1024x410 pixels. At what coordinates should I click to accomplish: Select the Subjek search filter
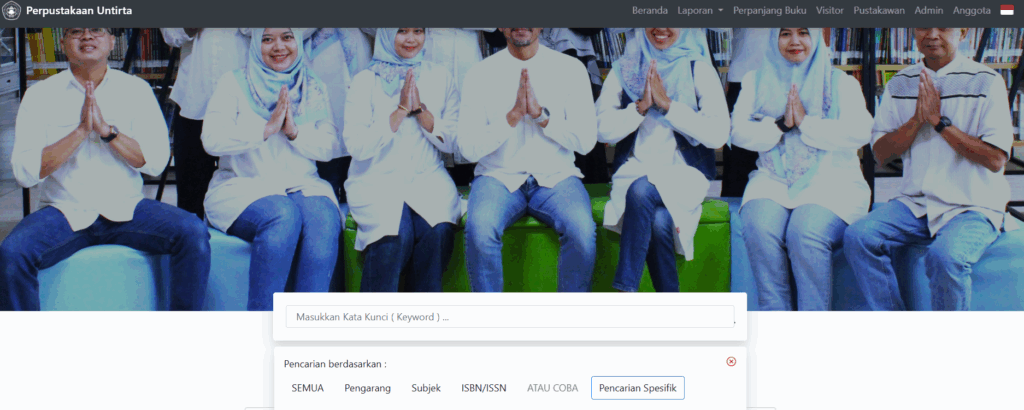[426, 388]
